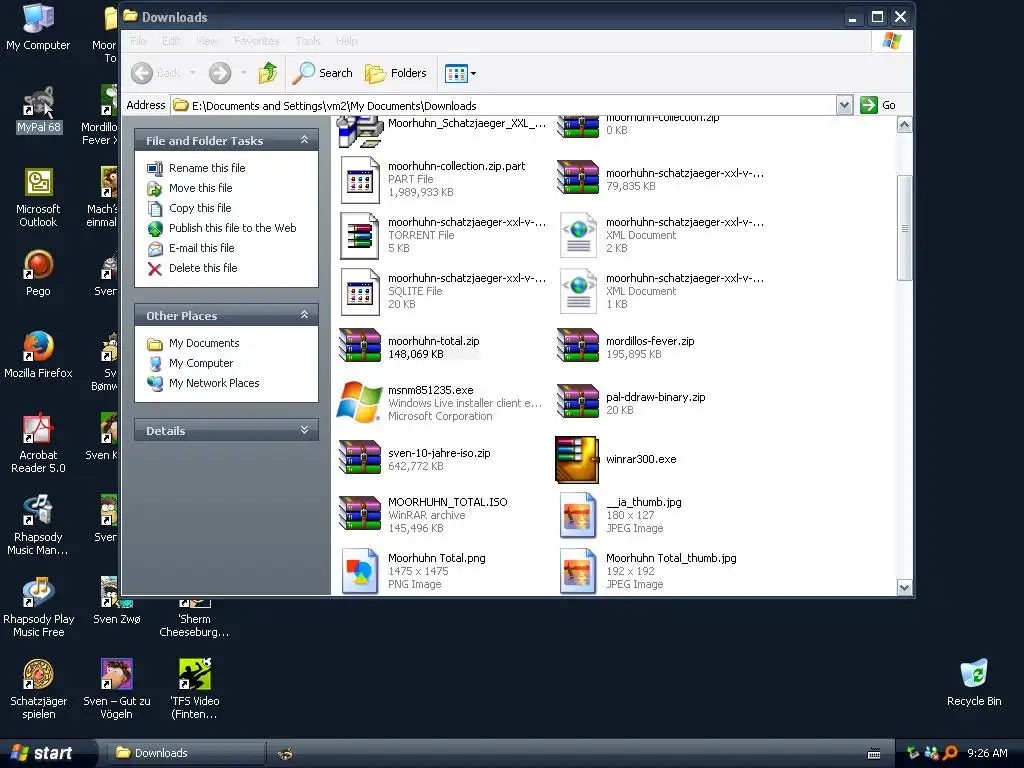Go up one folder level
Screen dimensions: 1024x768
coord(268,73)
